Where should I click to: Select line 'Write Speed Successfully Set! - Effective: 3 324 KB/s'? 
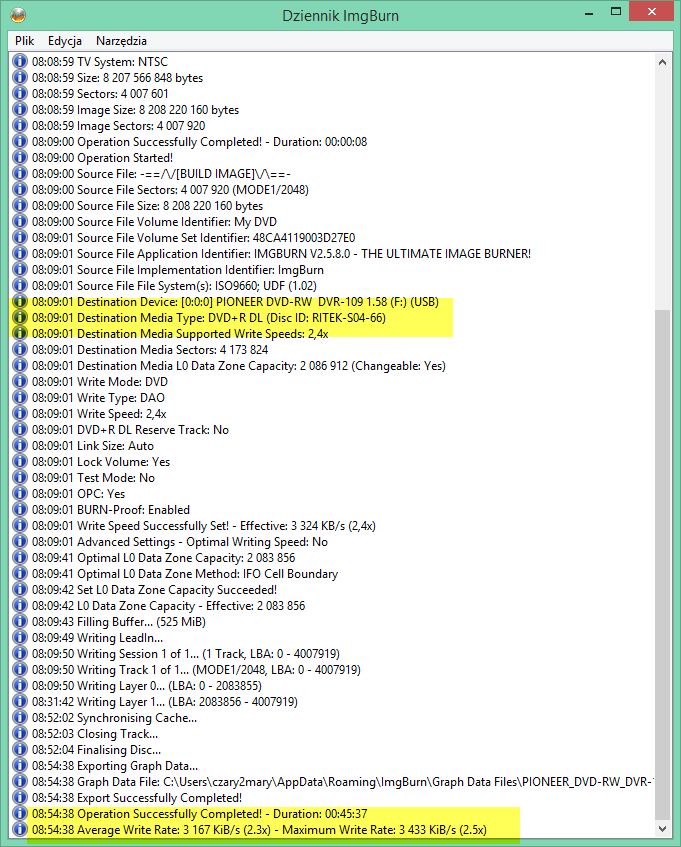[x=204, y=526]
